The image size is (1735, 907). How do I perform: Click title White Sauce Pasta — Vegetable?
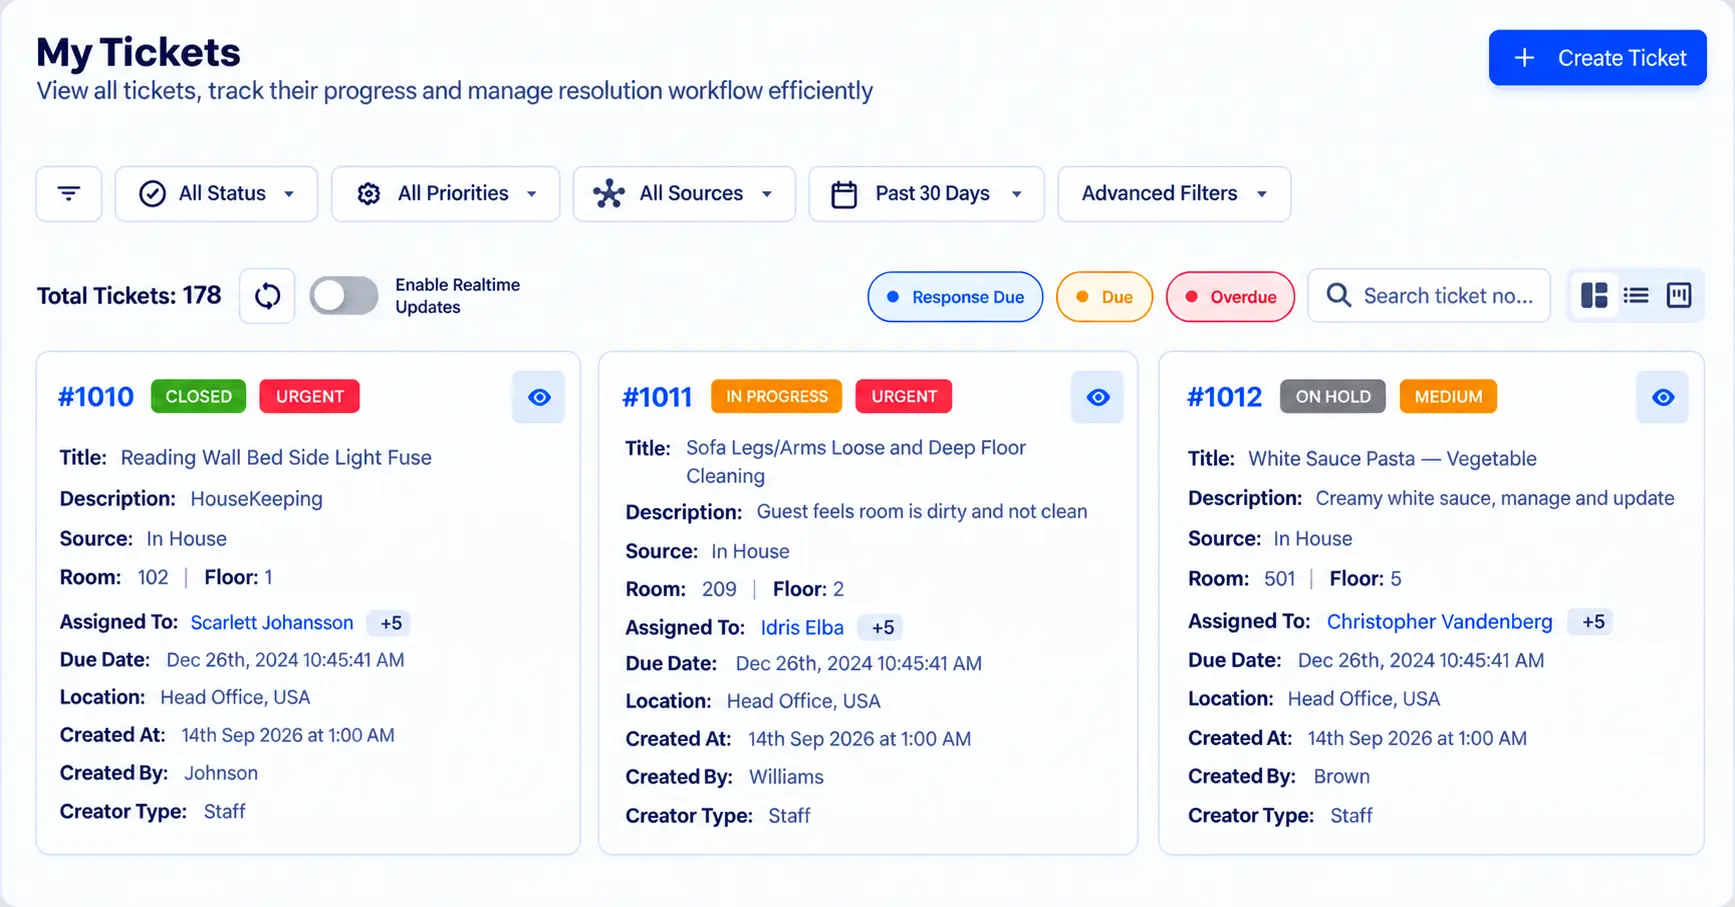click(x=1392, y=459)
